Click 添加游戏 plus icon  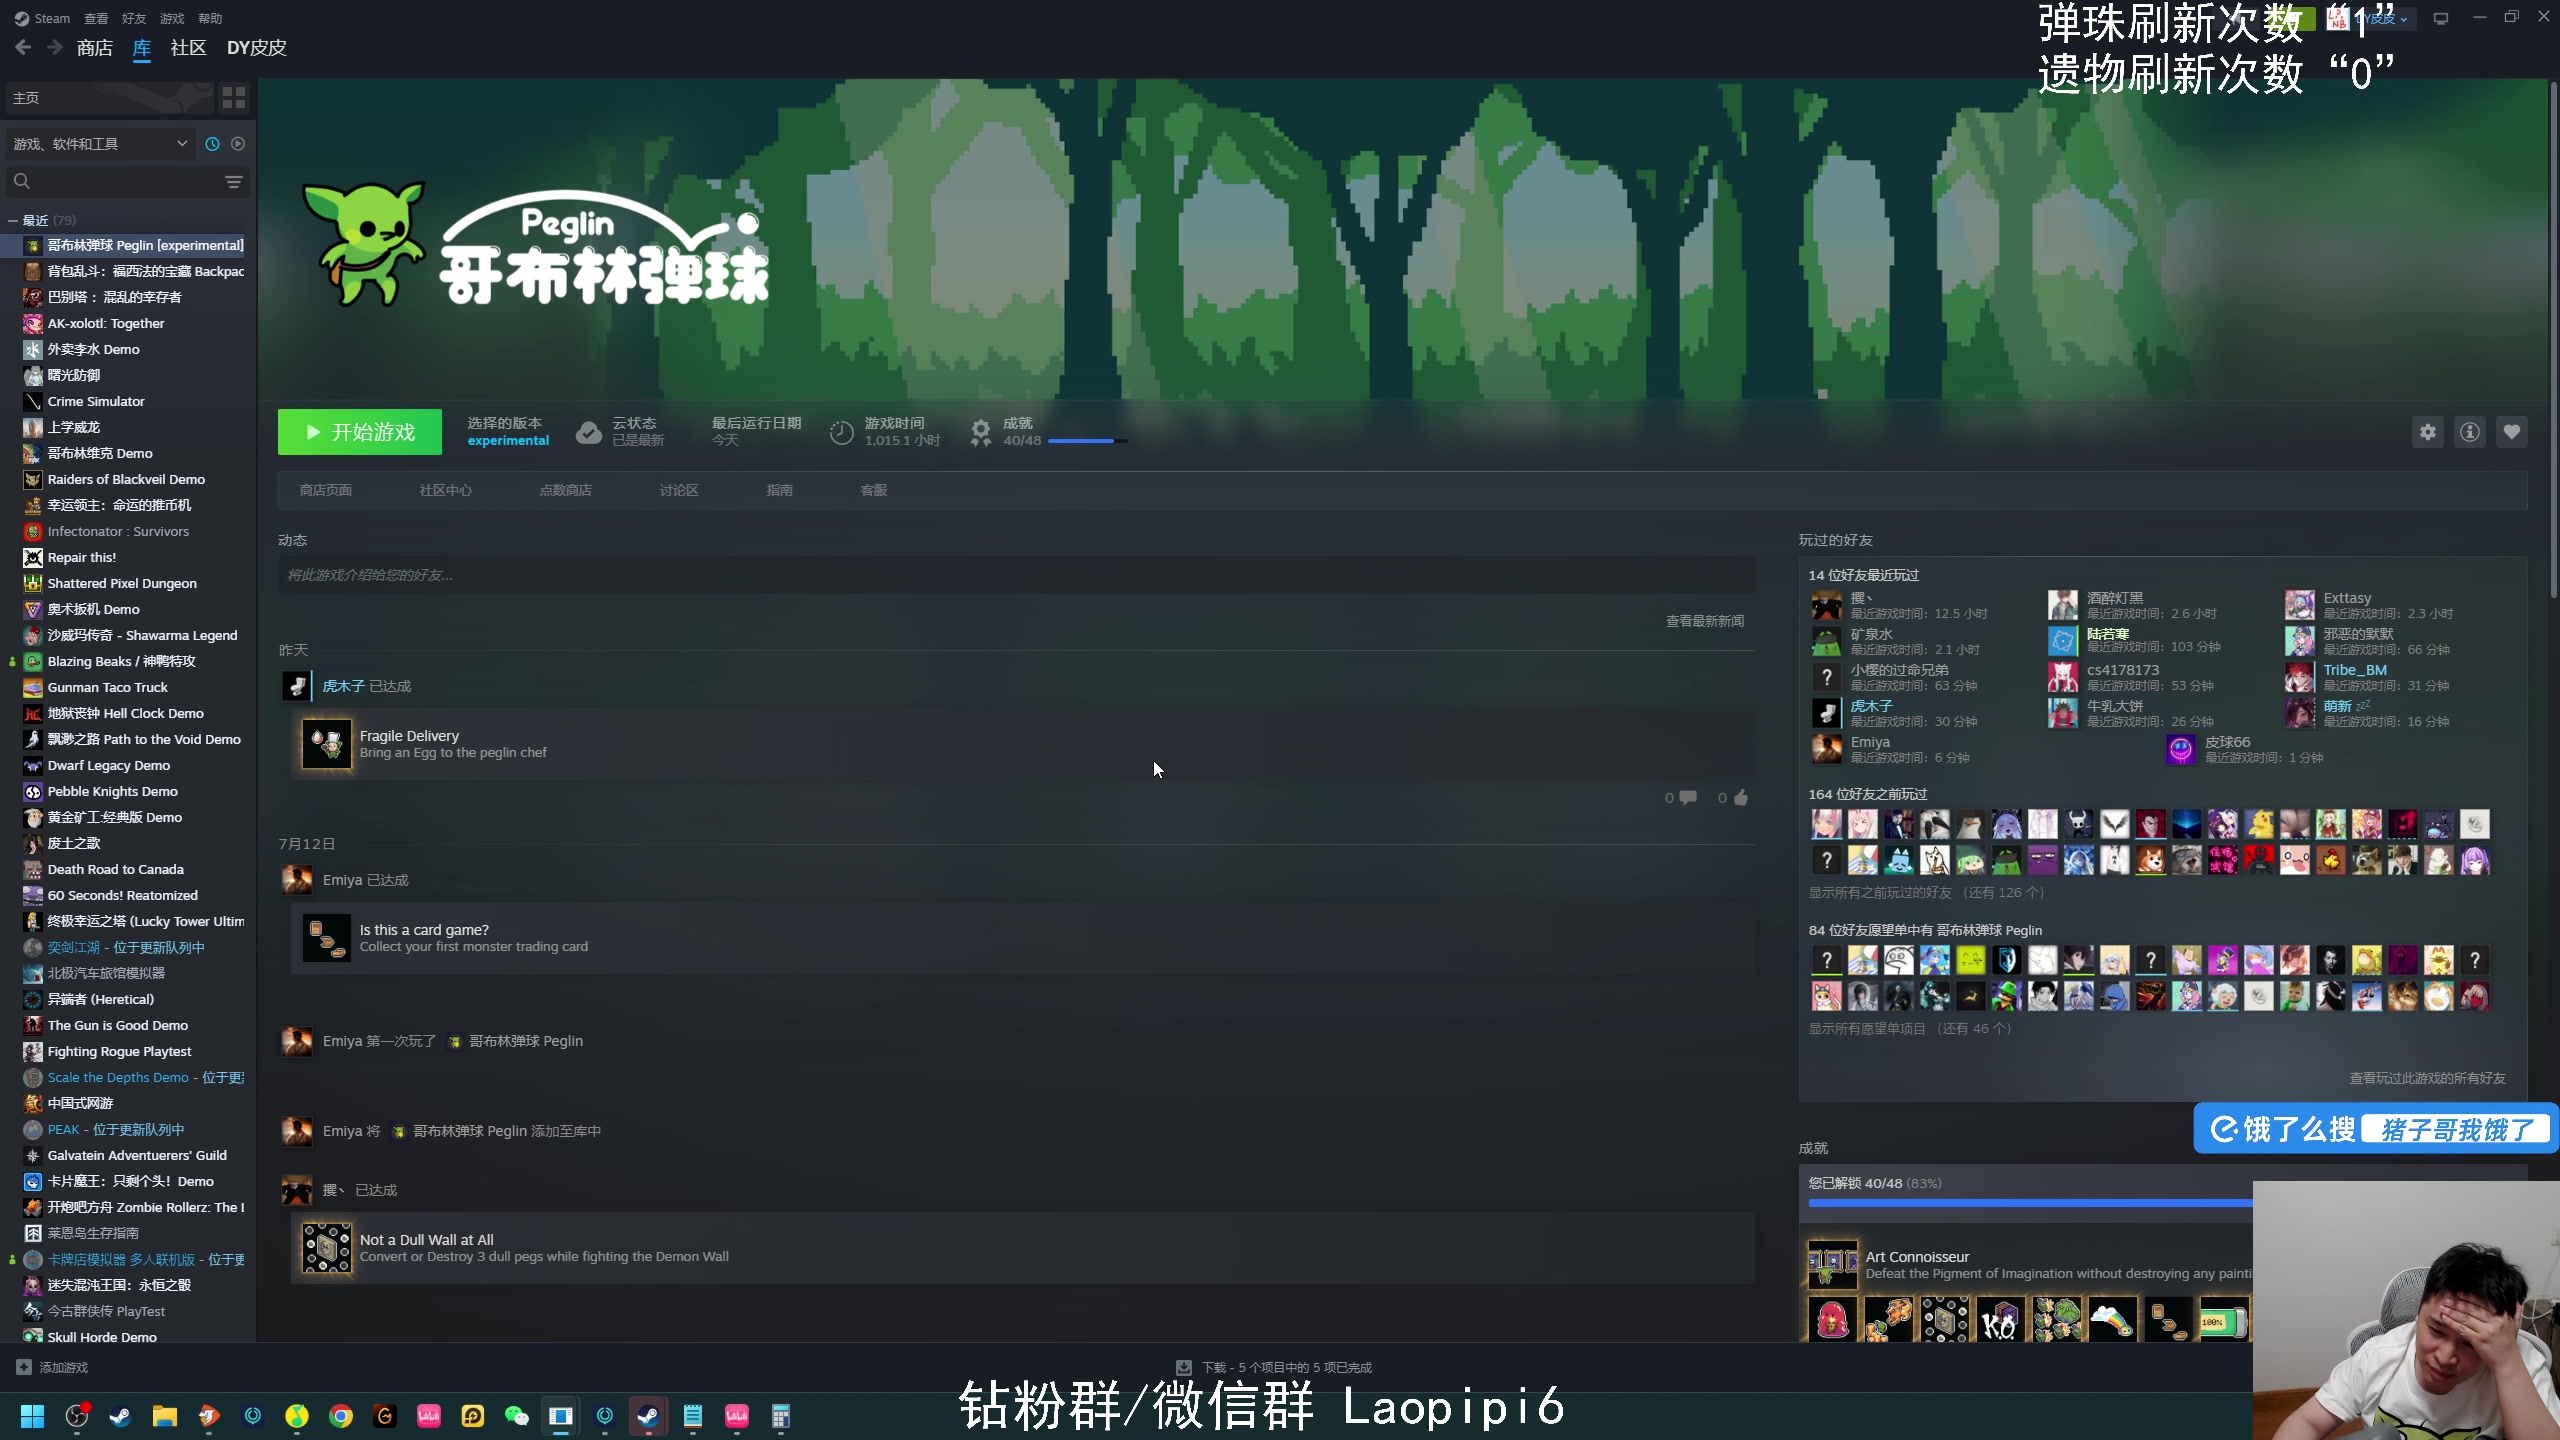click(24, 1367)
